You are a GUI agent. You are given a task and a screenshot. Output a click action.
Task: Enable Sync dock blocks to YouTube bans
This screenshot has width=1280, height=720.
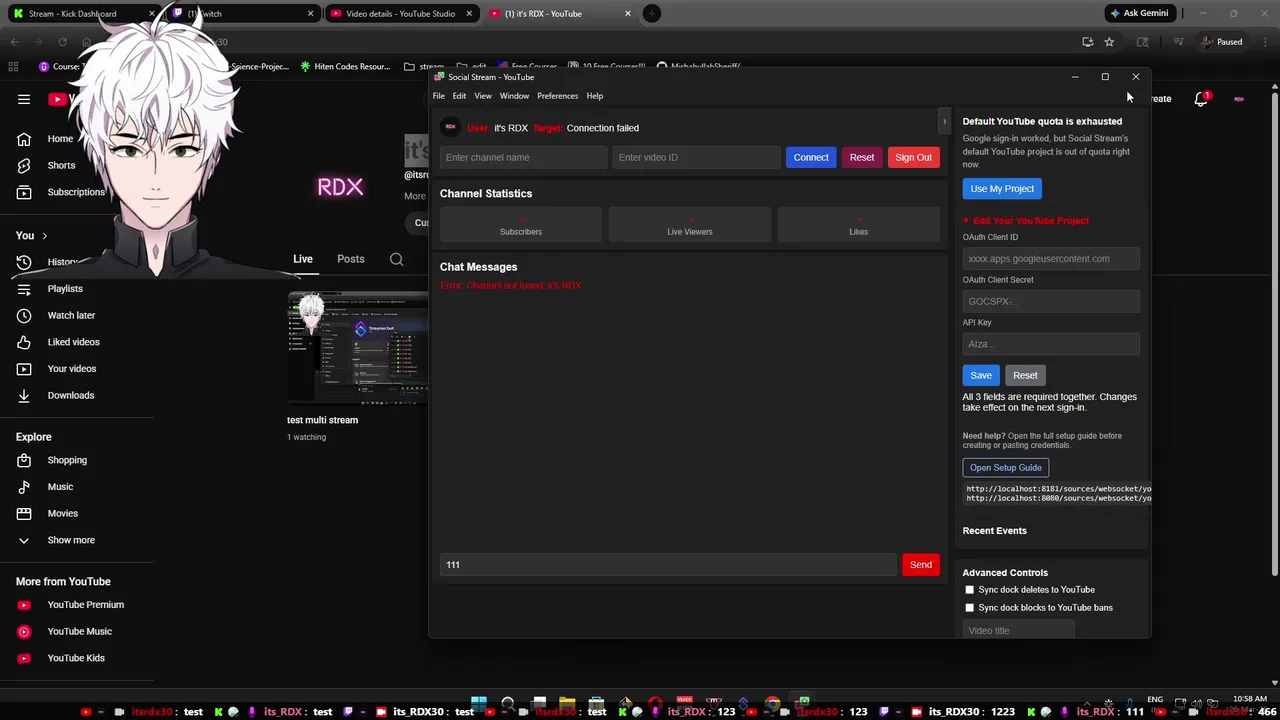[x=969, y=608]
